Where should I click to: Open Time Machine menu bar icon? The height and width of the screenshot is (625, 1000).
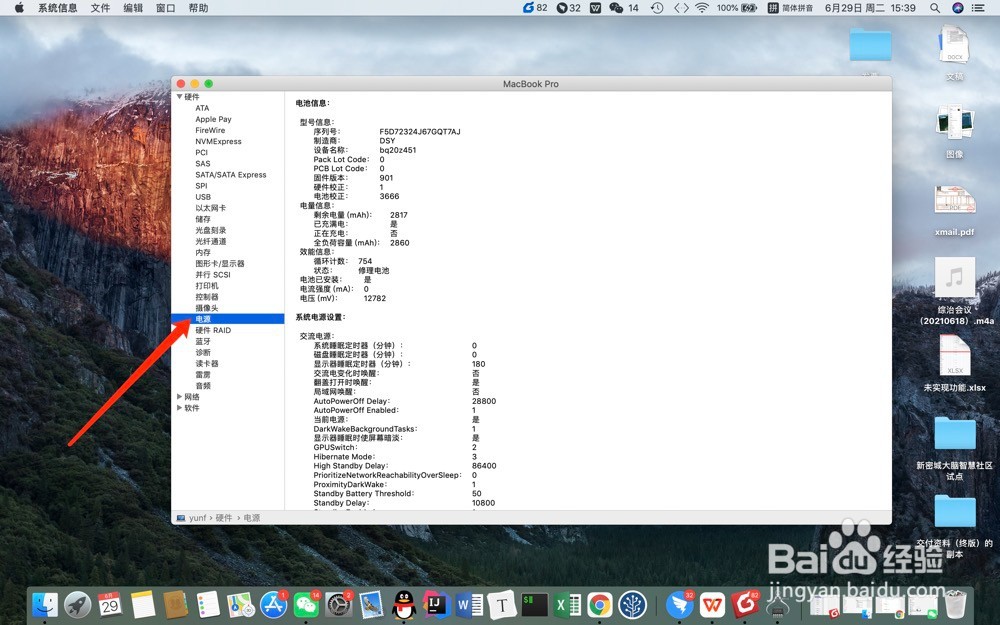pos(657,8)
